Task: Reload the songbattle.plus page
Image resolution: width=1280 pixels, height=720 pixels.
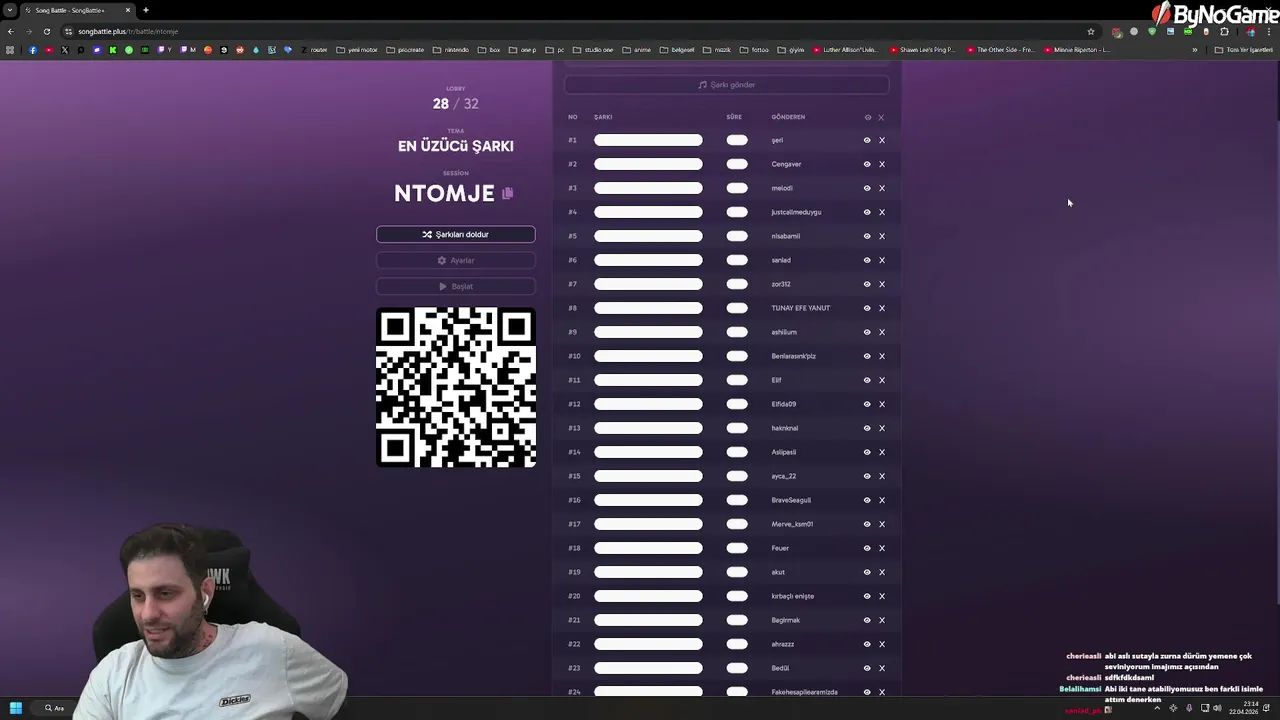Action: pyautogui.click(x=46, y=31)
